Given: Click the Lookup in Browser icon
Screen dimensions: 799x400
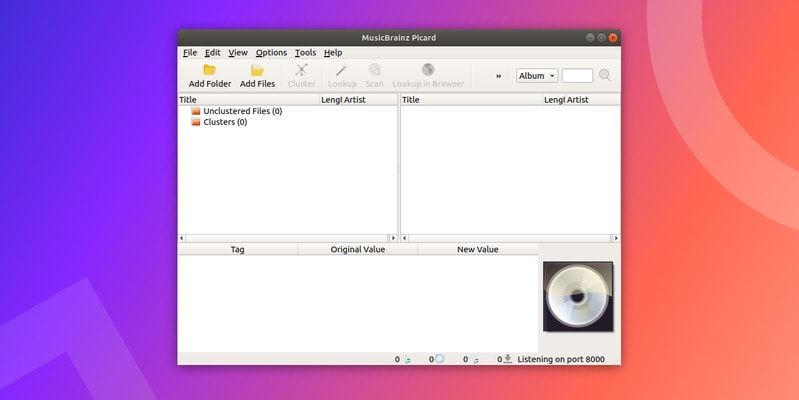Looking at the screenshot, I should [428, 69].
